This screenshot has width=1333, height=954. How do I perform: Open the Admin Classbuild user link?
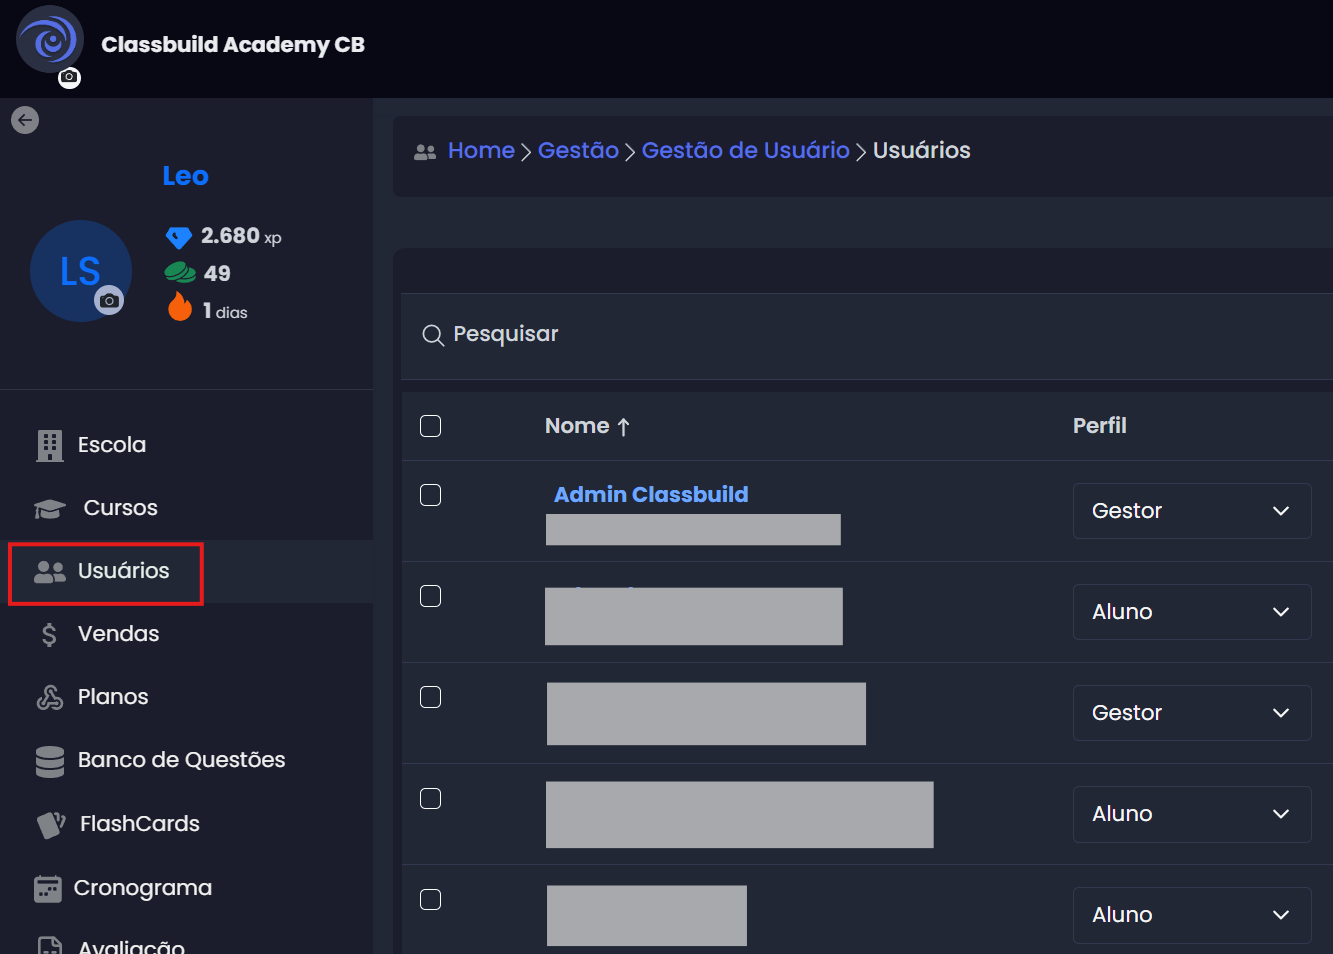click(651, 494)
